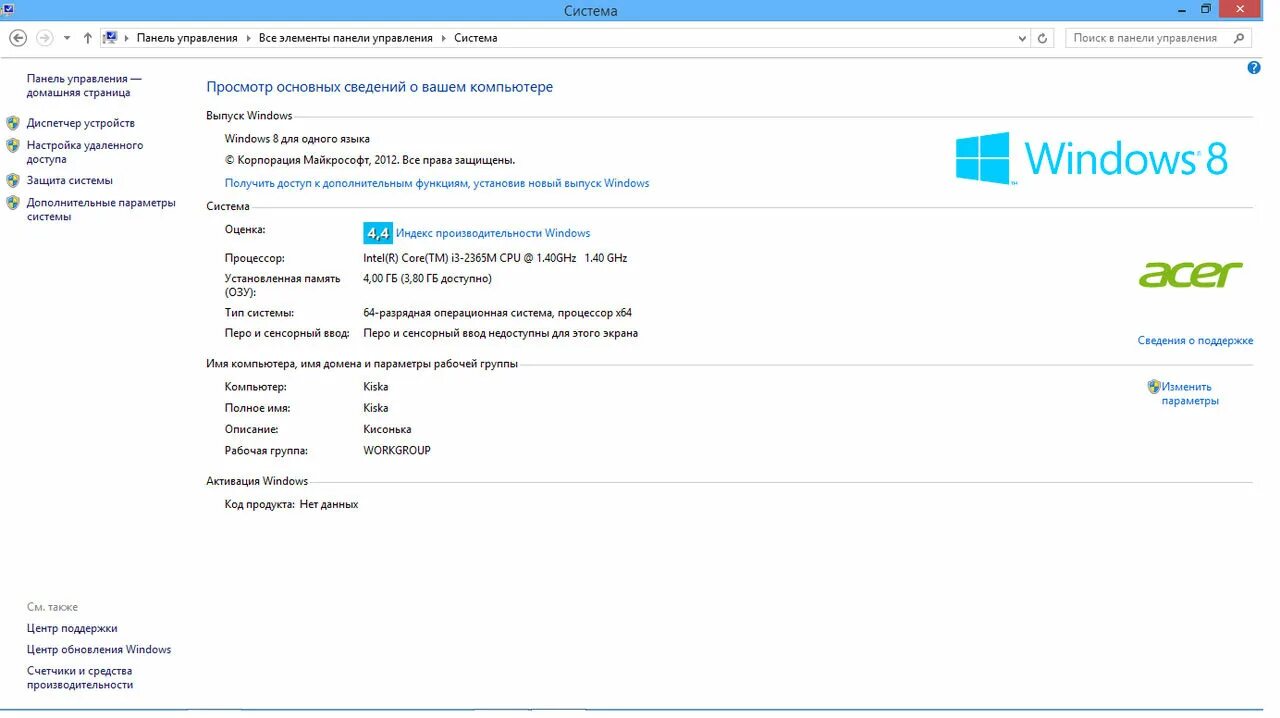Click the window system icon in title bar
This screenshot has height=718, width=1280.
click(x=7, y=9)
